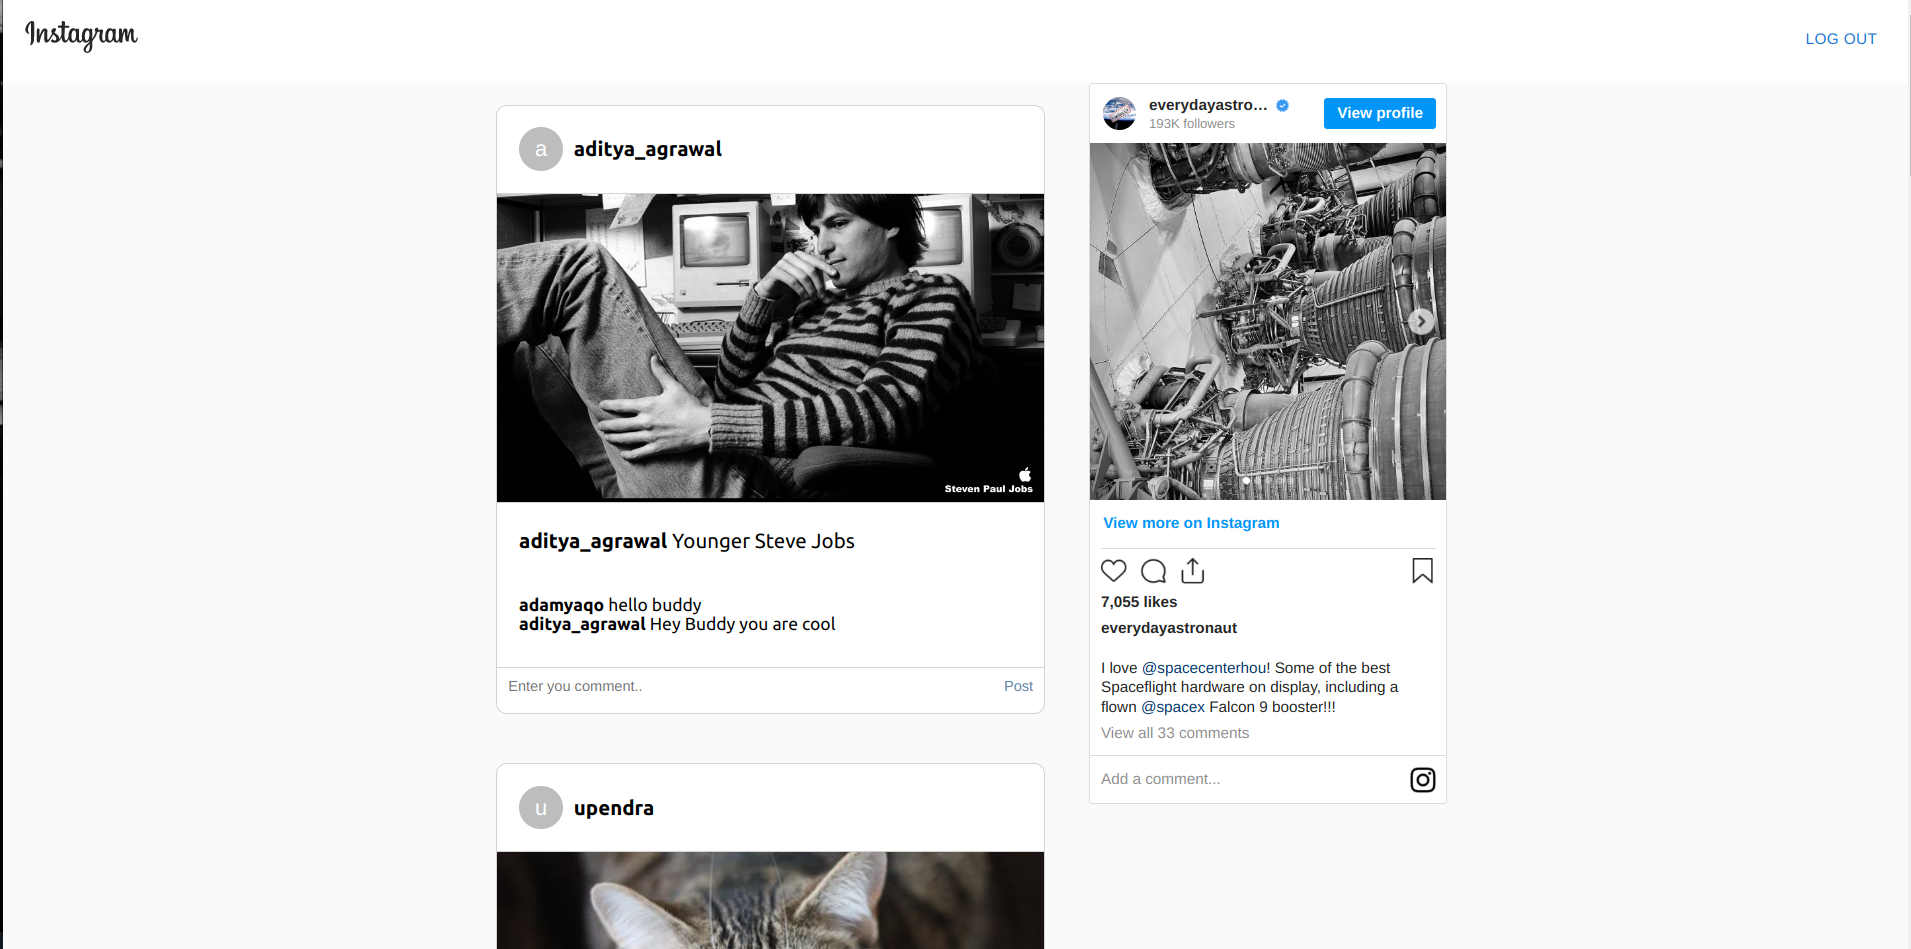Open aditya_agrawal's gray avatar circle

click(x=541, y=149)
